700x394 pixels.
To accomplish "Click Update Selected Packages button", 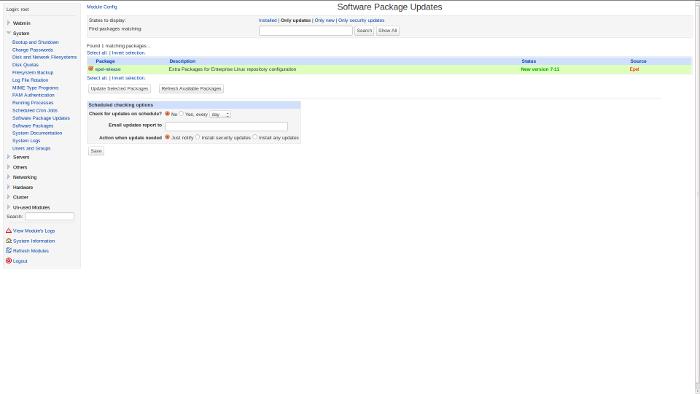I will [119, 88].
